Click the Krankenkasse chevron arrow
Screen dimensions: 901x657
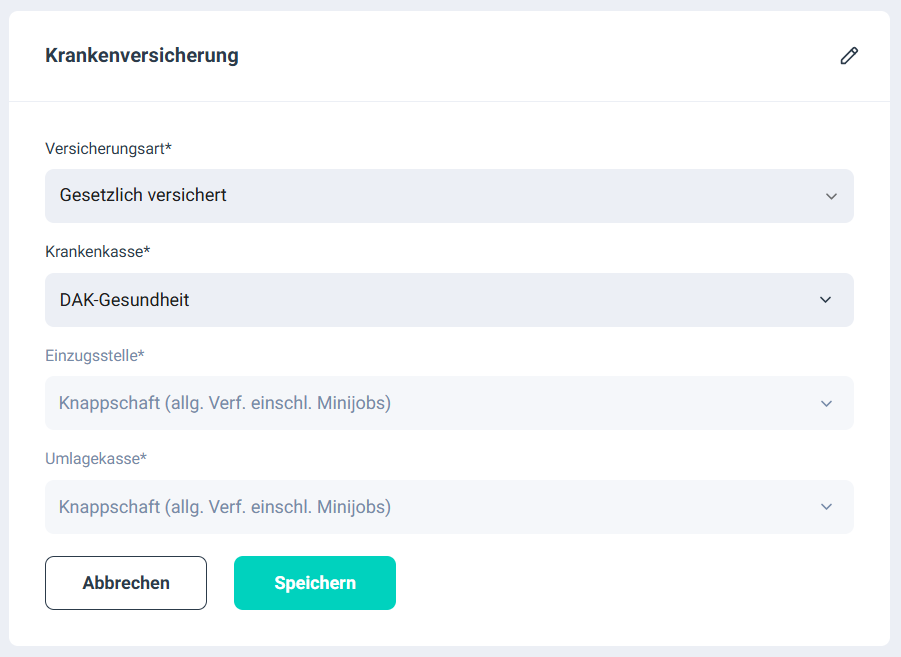(x=825, y=300)
